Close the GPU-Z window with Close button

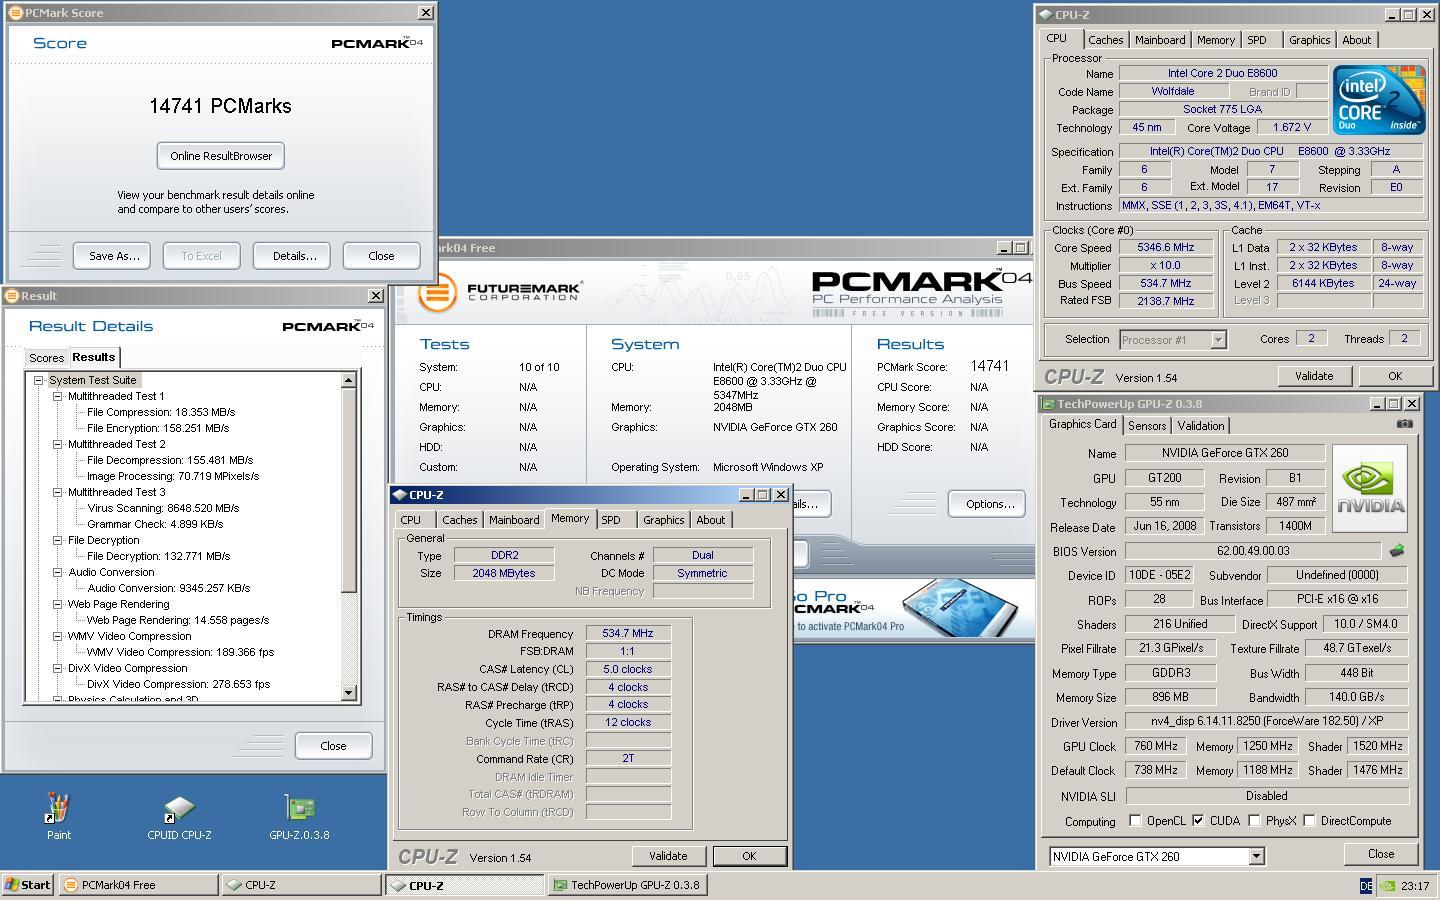pyautogui.click(x=1381, y=854)
